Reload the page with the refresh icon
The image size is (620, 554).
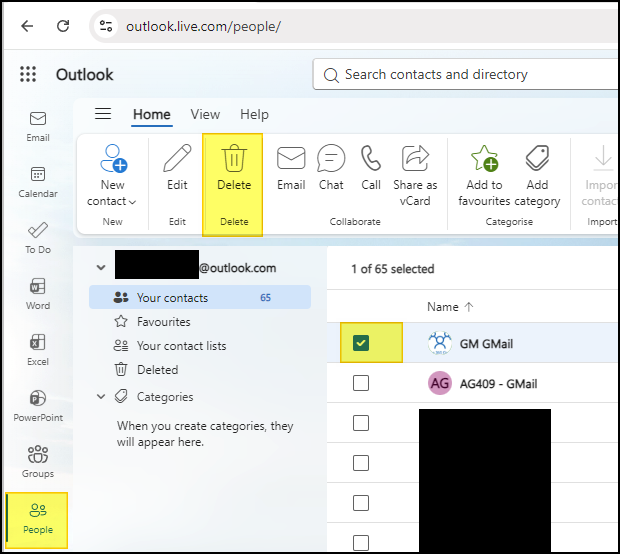(63, 26)
